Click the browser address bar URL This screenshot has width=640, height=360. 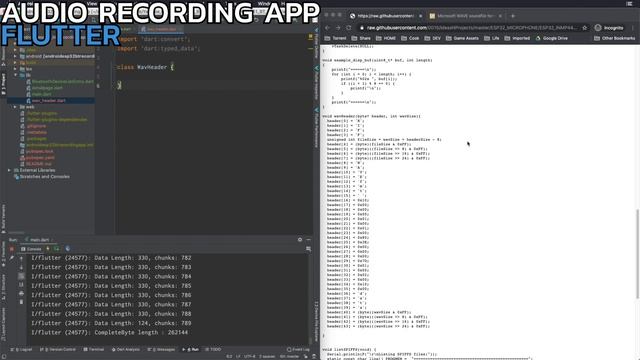tap(471, 28)
